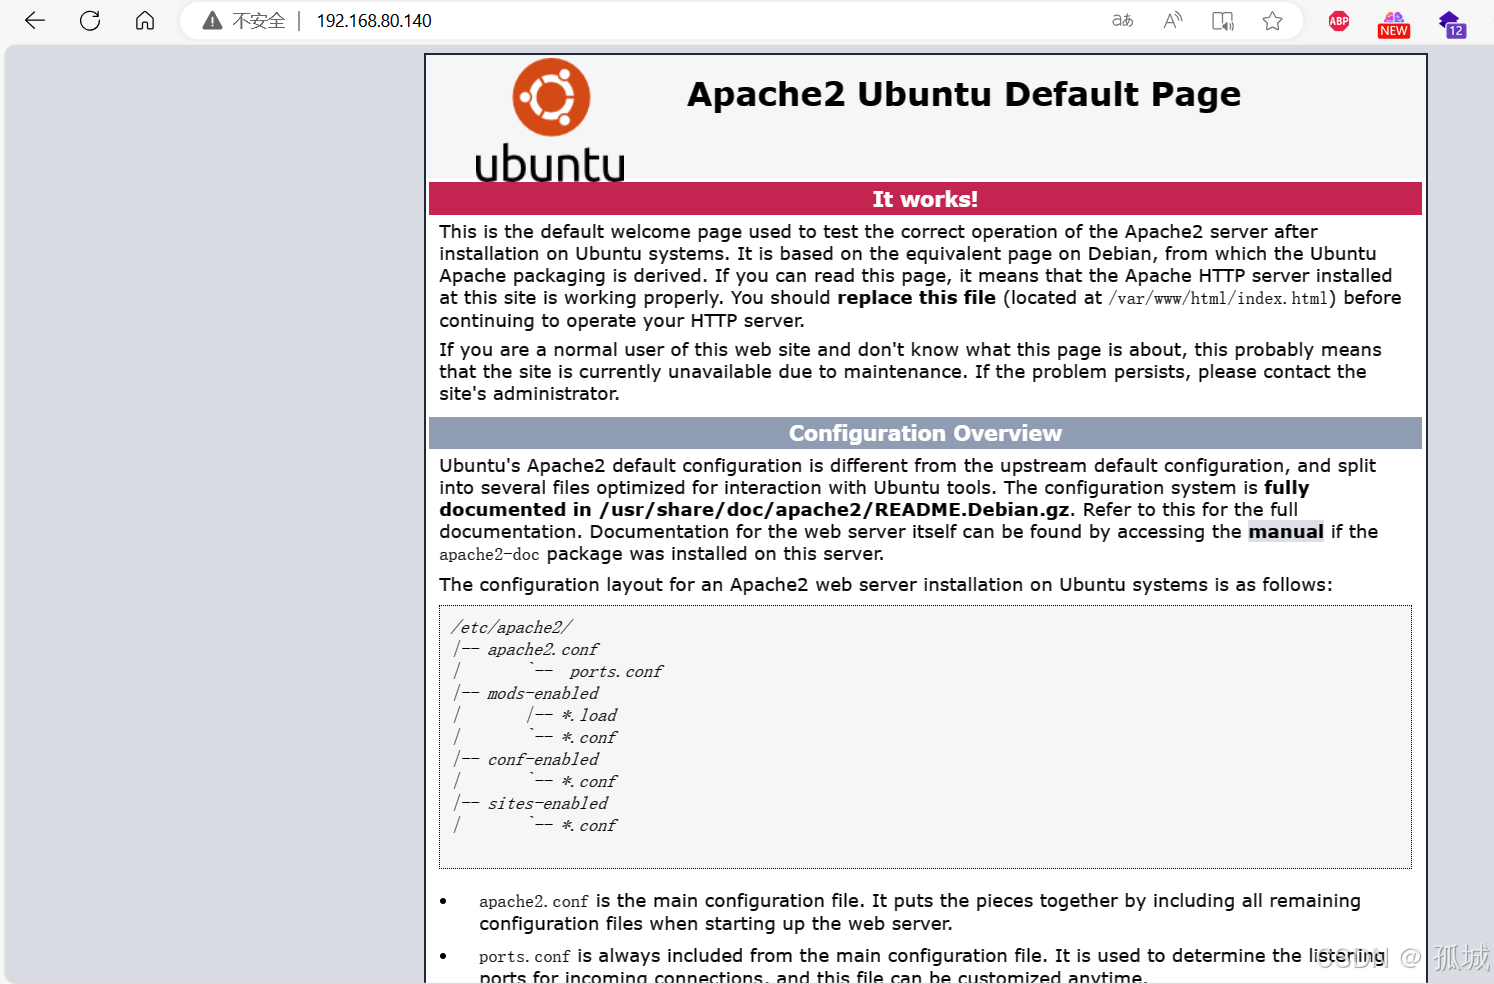1494x984 pixels.
Task: Click the '不安全' security label
Action: [259, 21]
